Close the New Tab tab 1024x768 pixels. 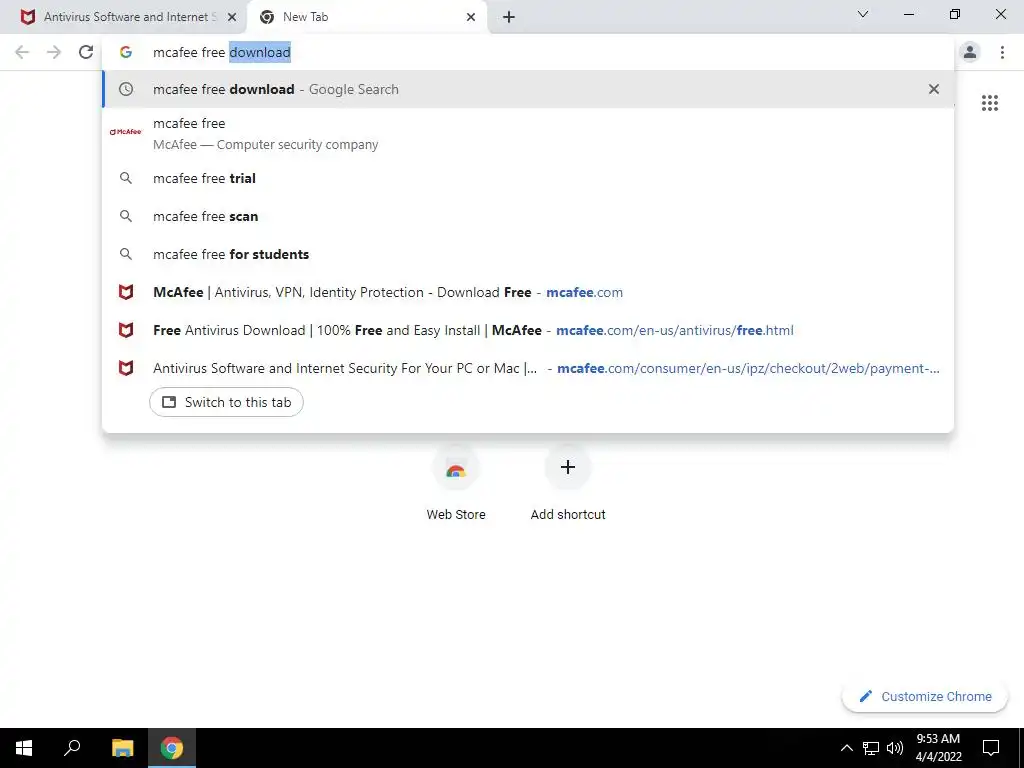click(x=471, y=17)
